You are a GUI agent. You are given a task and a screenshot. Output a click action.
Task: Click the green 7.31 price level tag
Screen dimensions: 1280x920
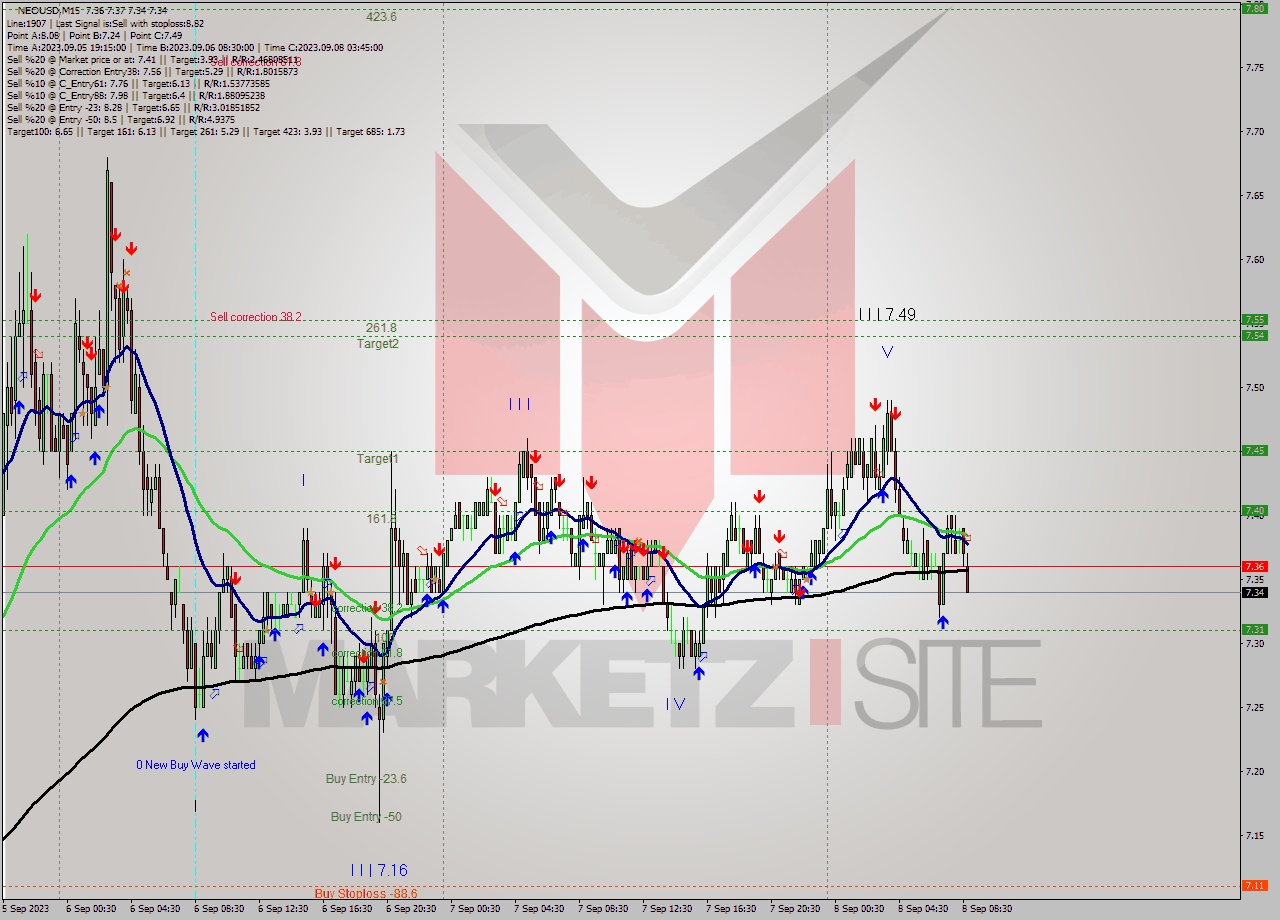(1254, 629)
